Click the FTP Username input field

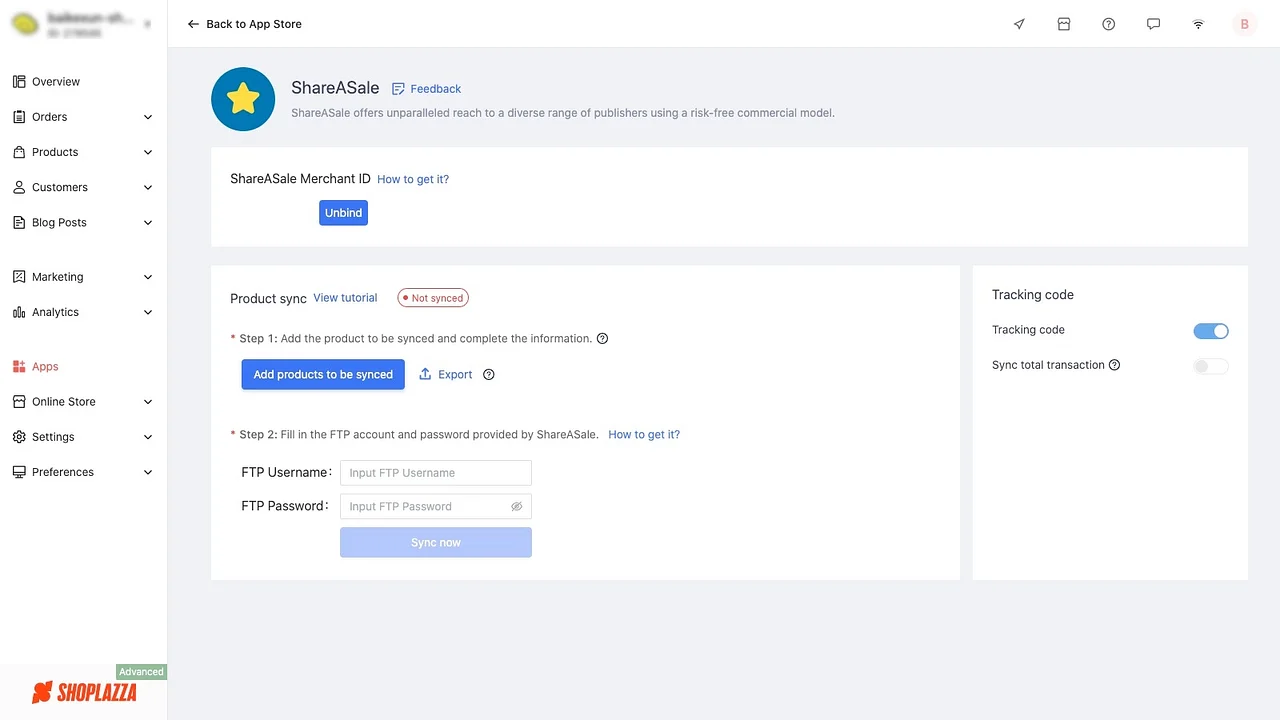point(435,472)
